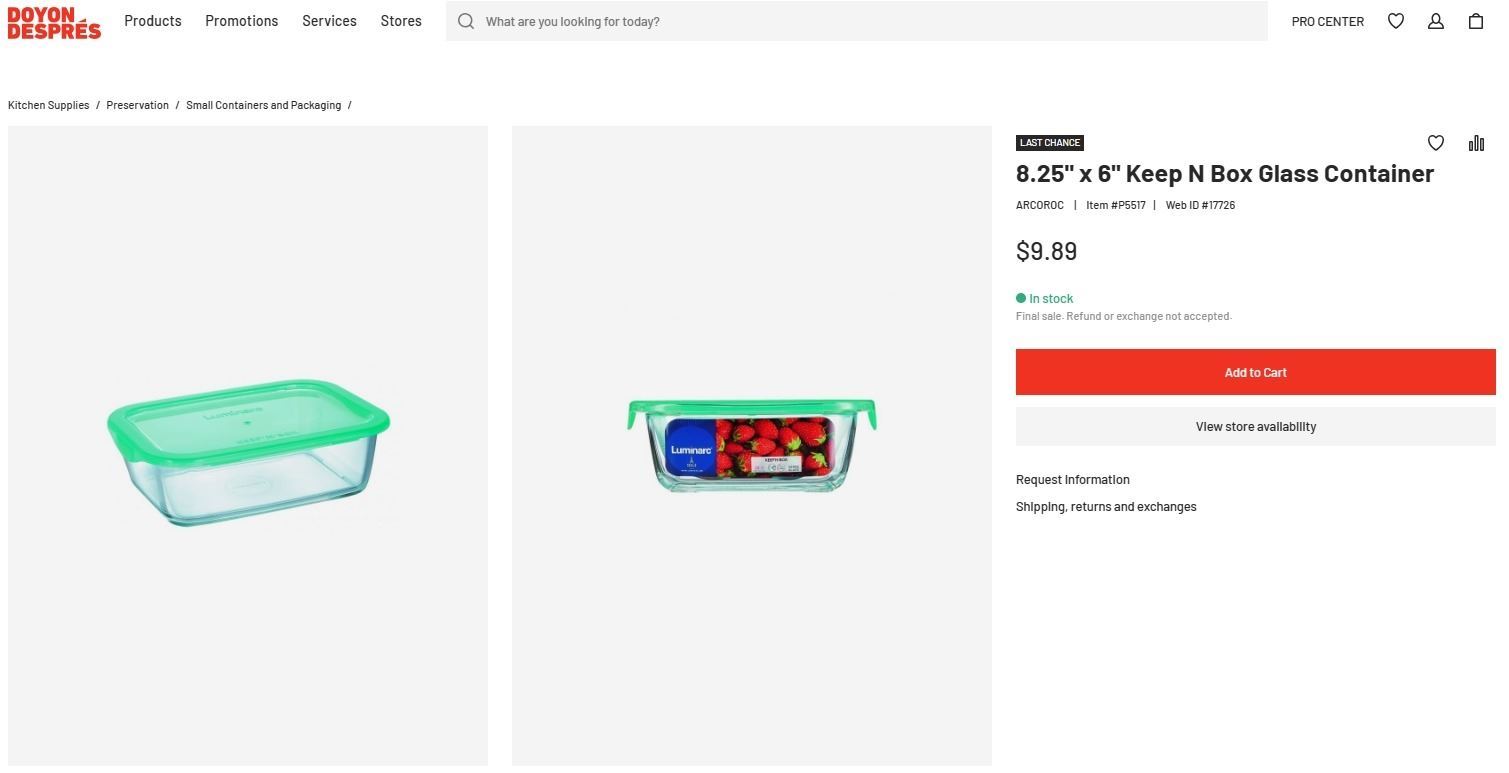Open the shopping bag cart icon

1476,21
